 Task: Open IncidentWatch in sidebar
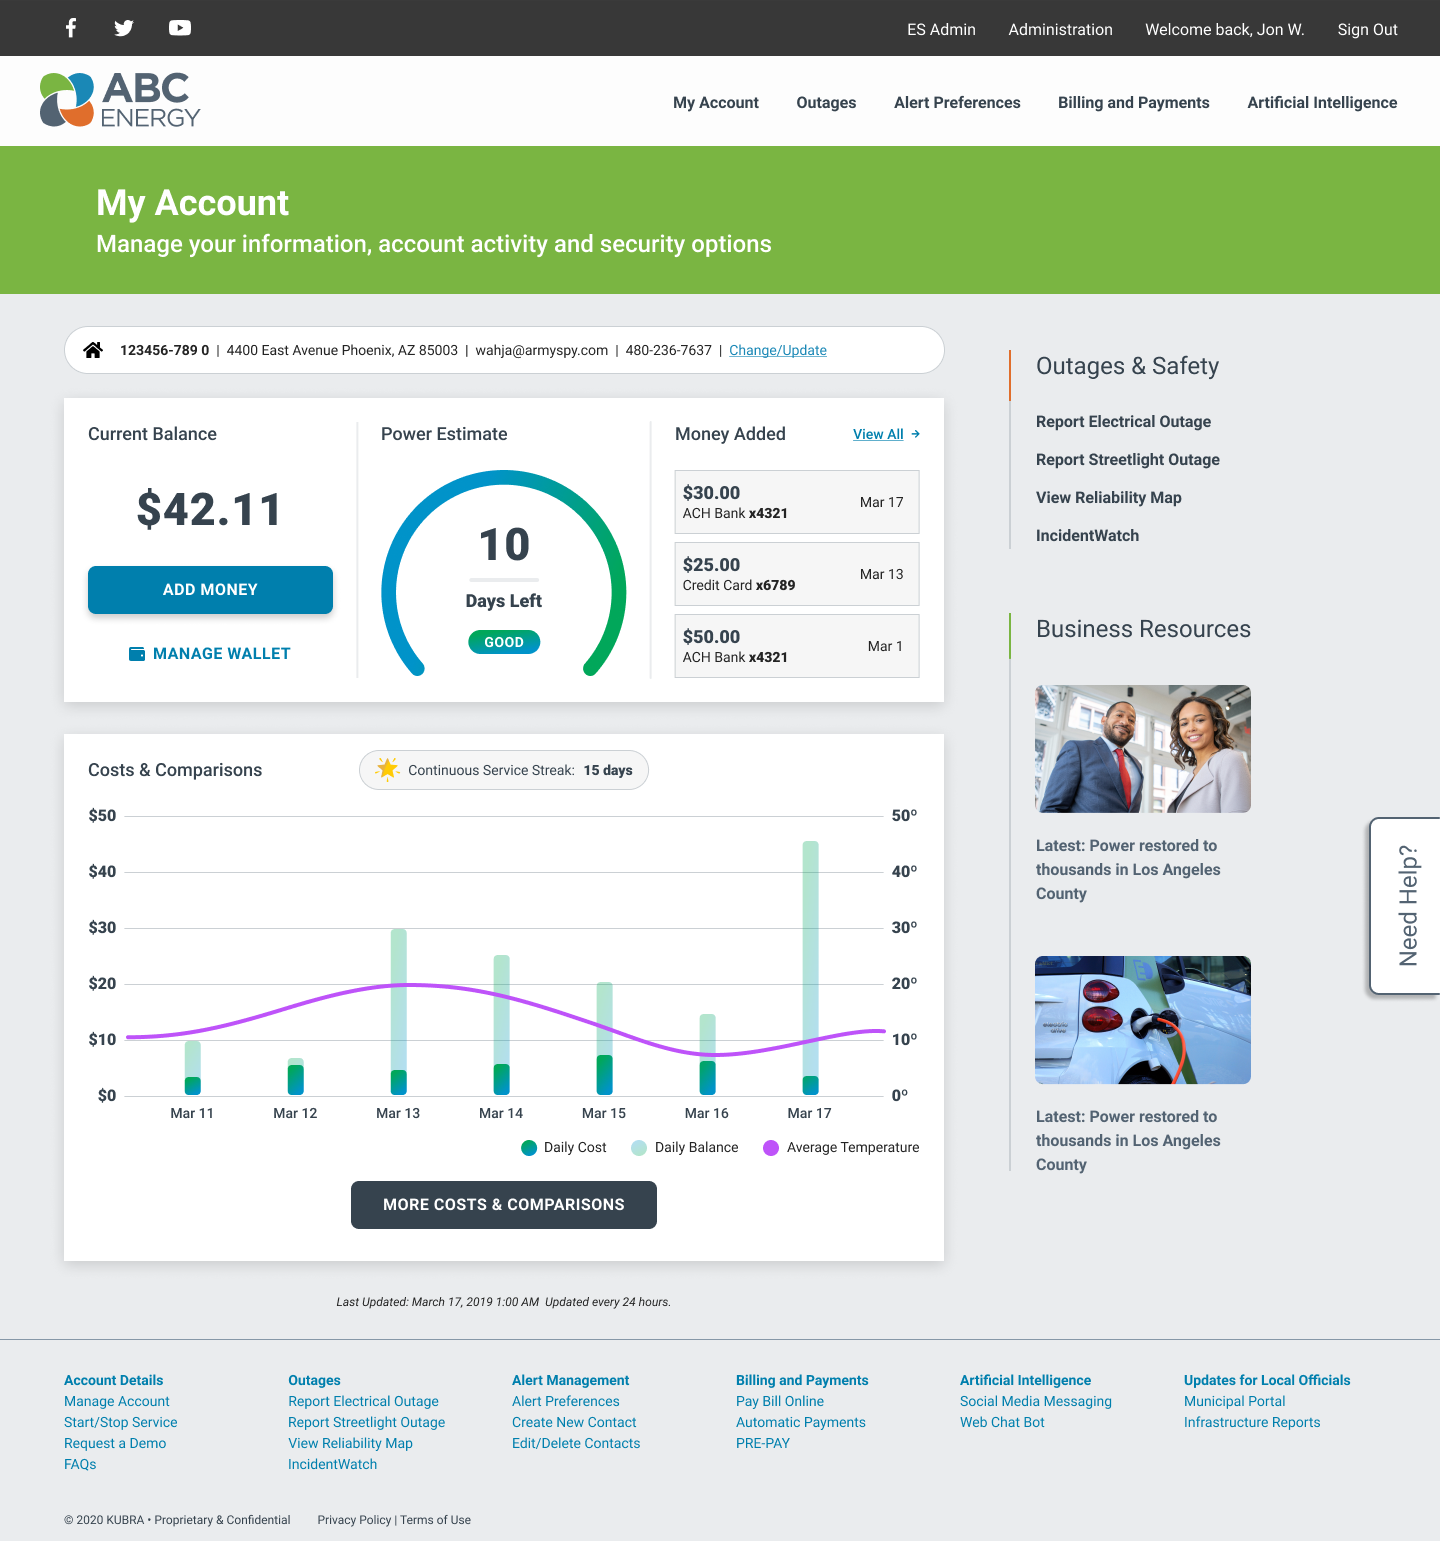(x=1087, y=536)
